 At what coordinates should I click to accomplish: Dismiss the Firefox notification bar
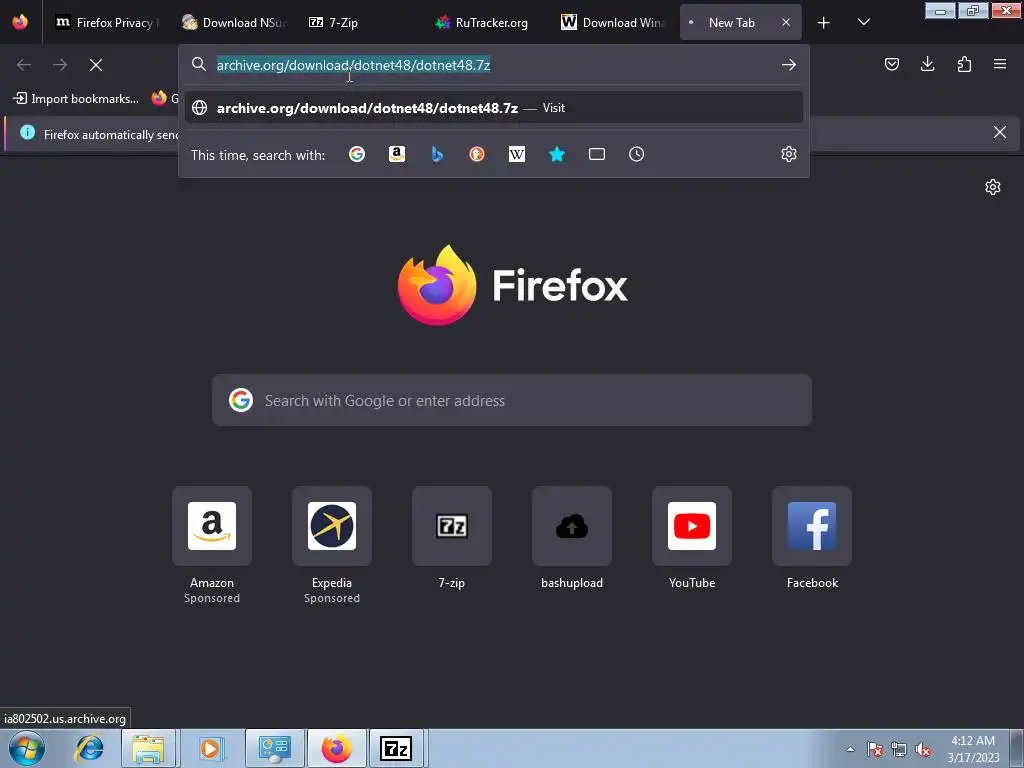1000,133
